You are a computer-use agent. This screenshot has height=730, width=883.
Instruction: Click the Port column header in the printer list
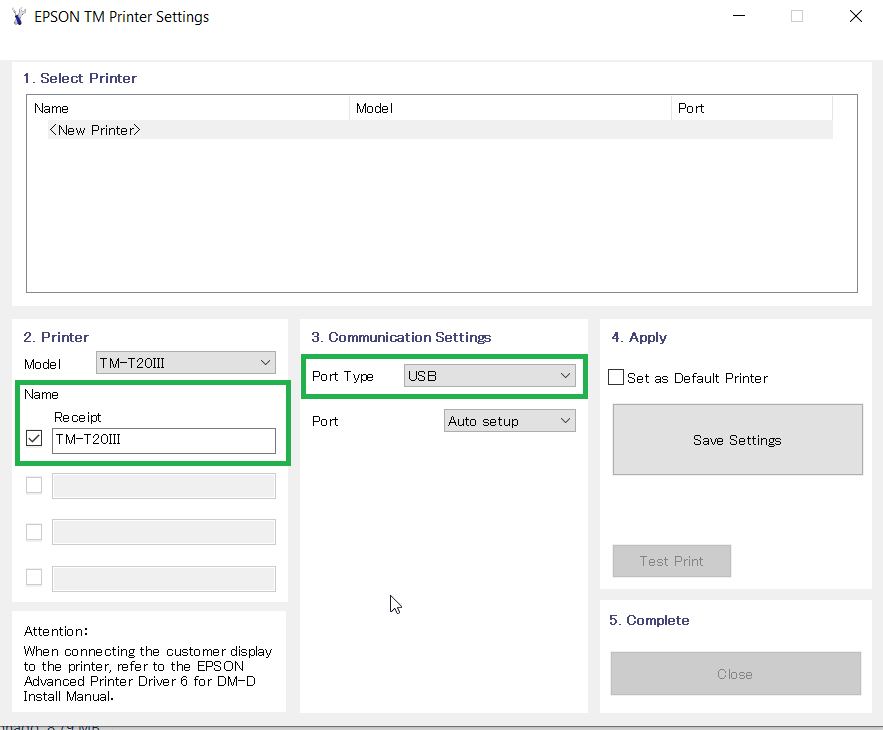click(752, 108)
